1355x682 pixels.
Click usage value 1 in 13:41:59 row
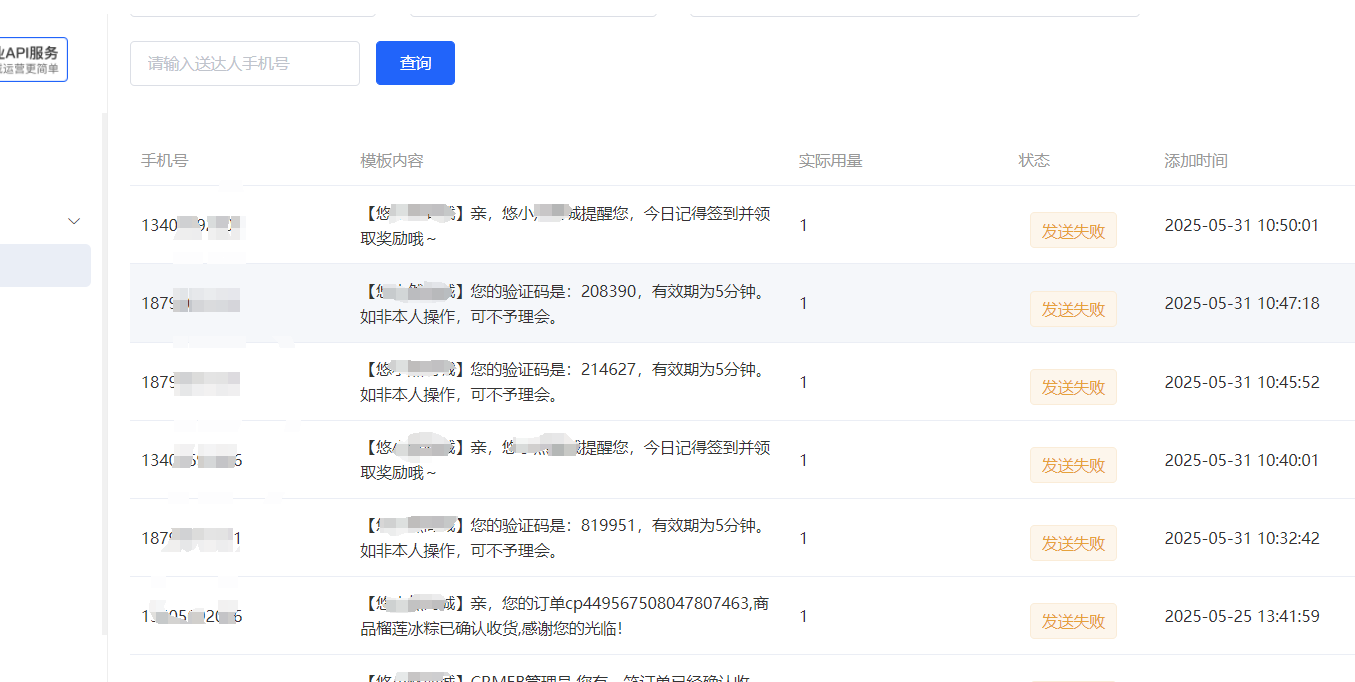(x=803, y=616)
